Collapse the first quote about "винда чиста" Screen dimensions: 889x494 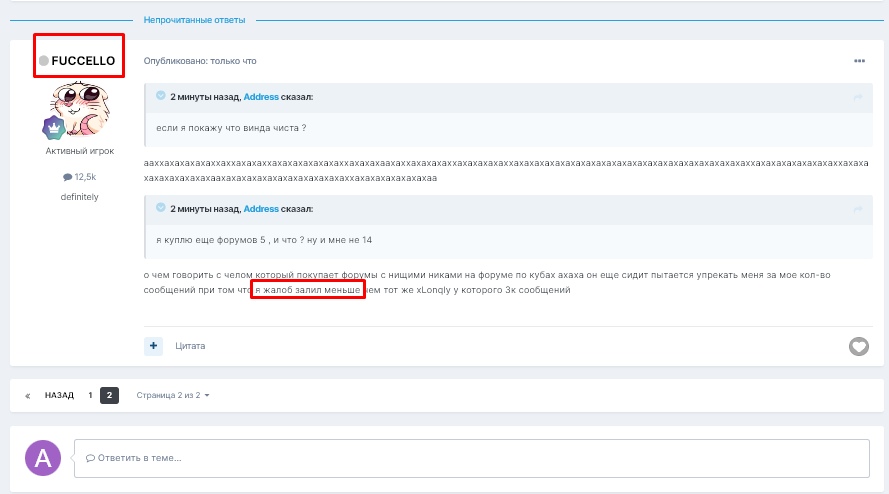click(x=160, y=96)
